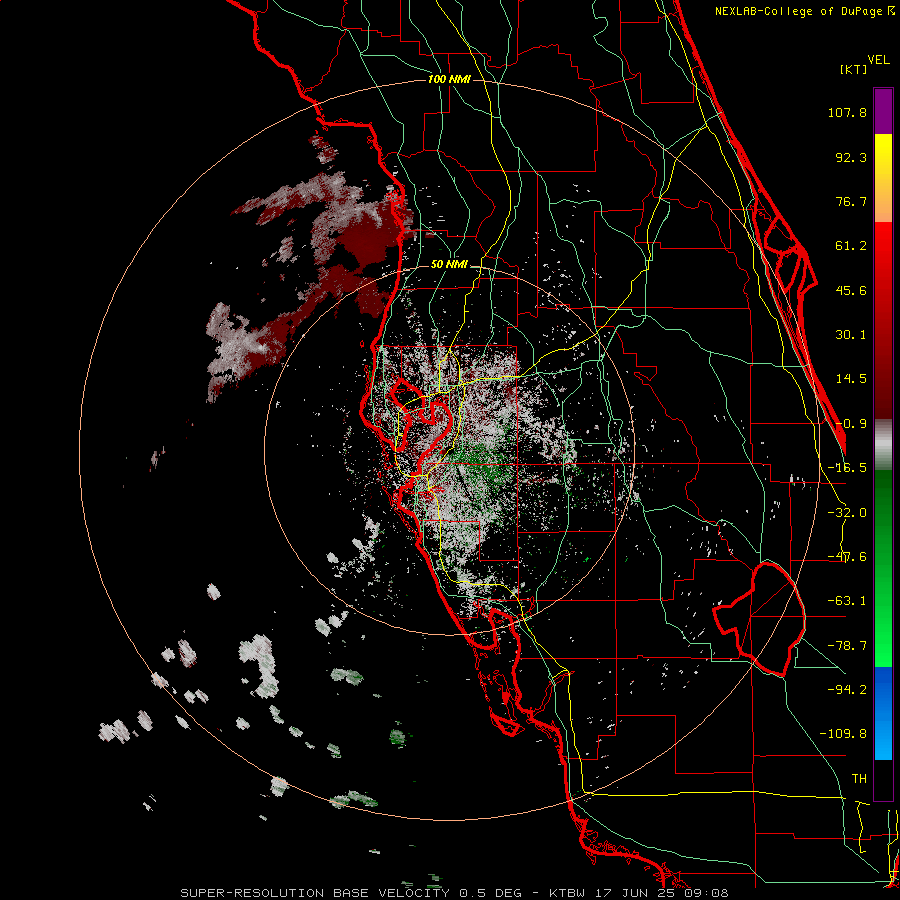900x900 pixels.
Task: Click the -63.1 velocity scale value
Action: (x=847, y=601)
